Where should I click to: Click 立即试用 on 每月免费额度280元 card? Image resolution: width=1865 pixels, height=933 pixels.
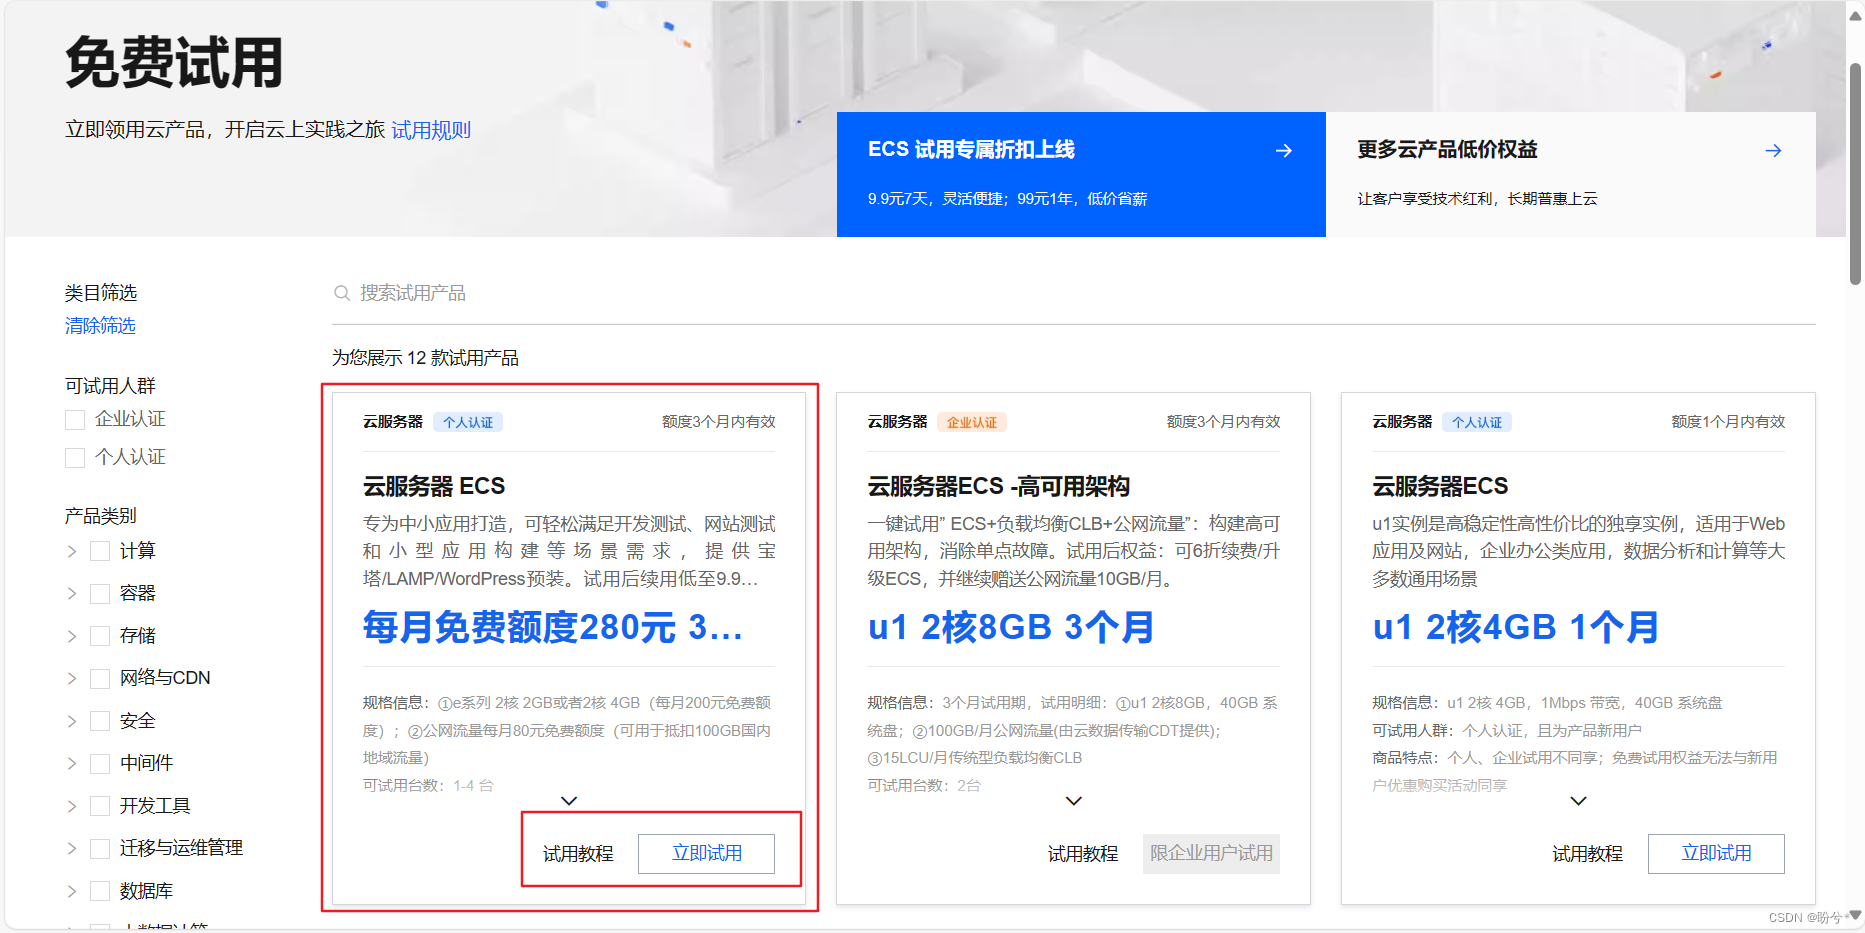707,854
